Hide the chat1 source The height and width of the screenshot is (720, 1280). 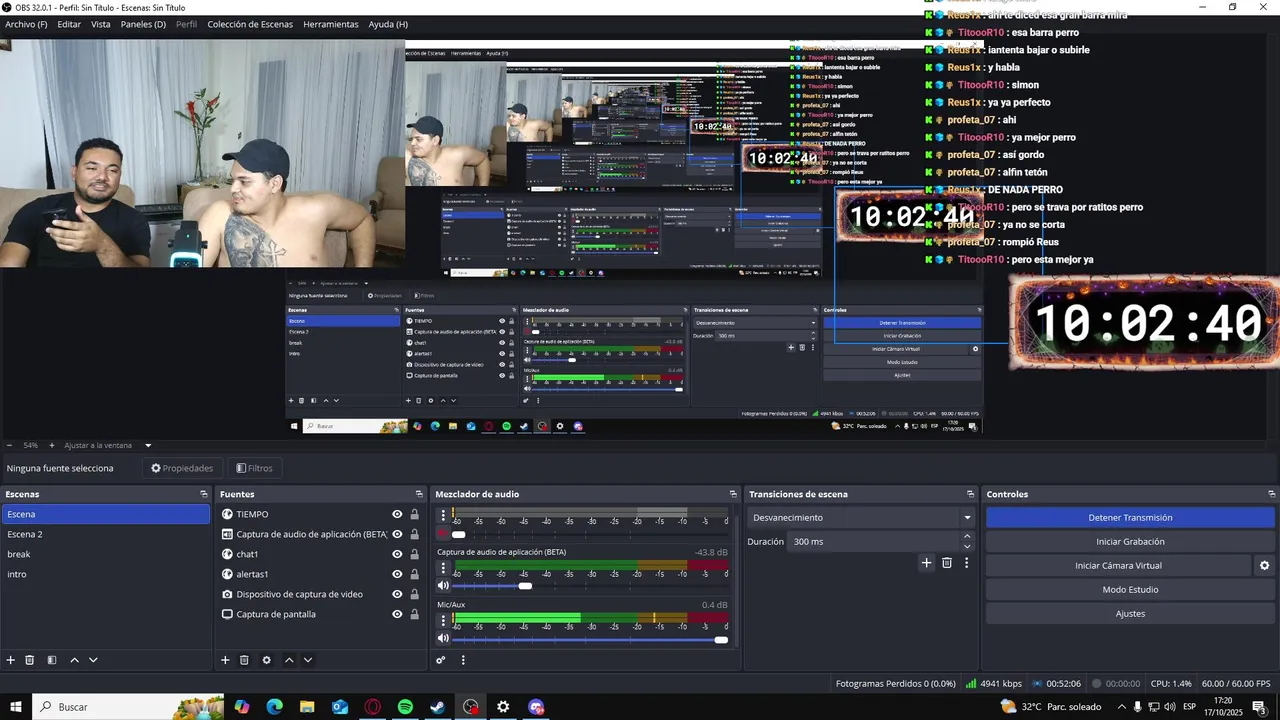pyautogui.click(x=397, y=554)
